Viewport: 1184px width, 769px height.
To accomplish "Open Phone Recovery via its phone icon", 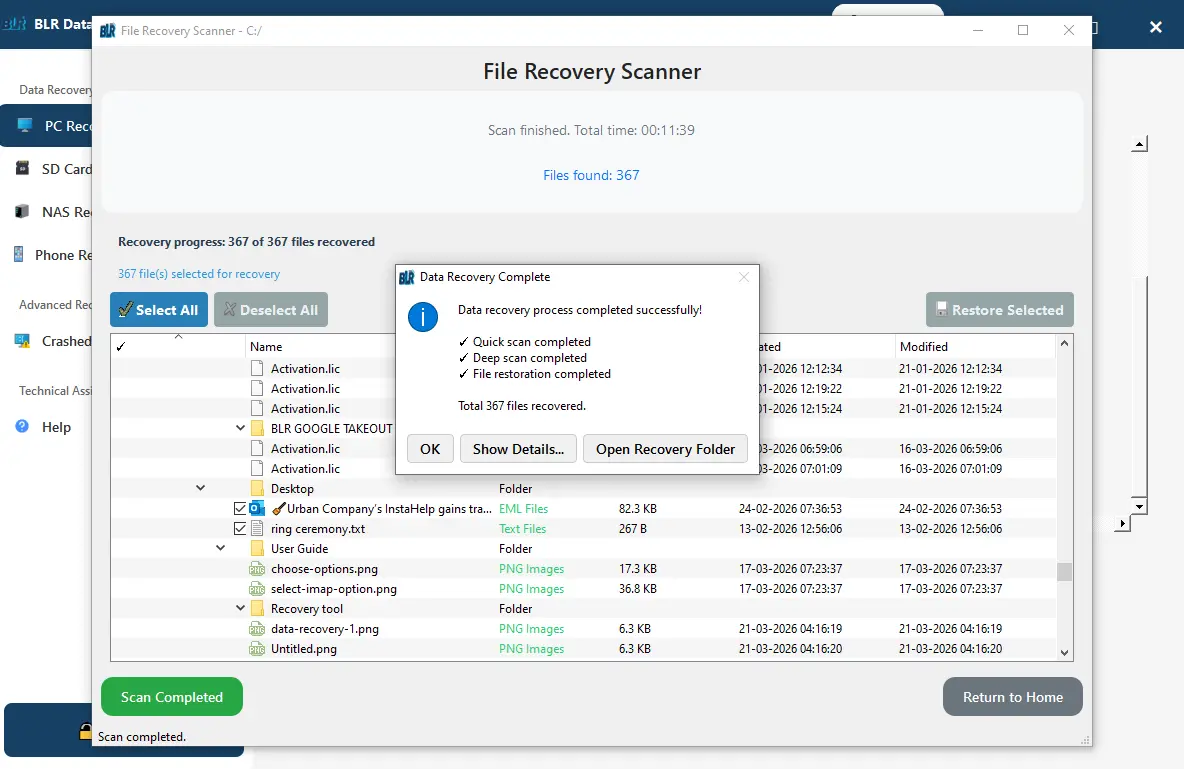I will [x=19, y=255].
